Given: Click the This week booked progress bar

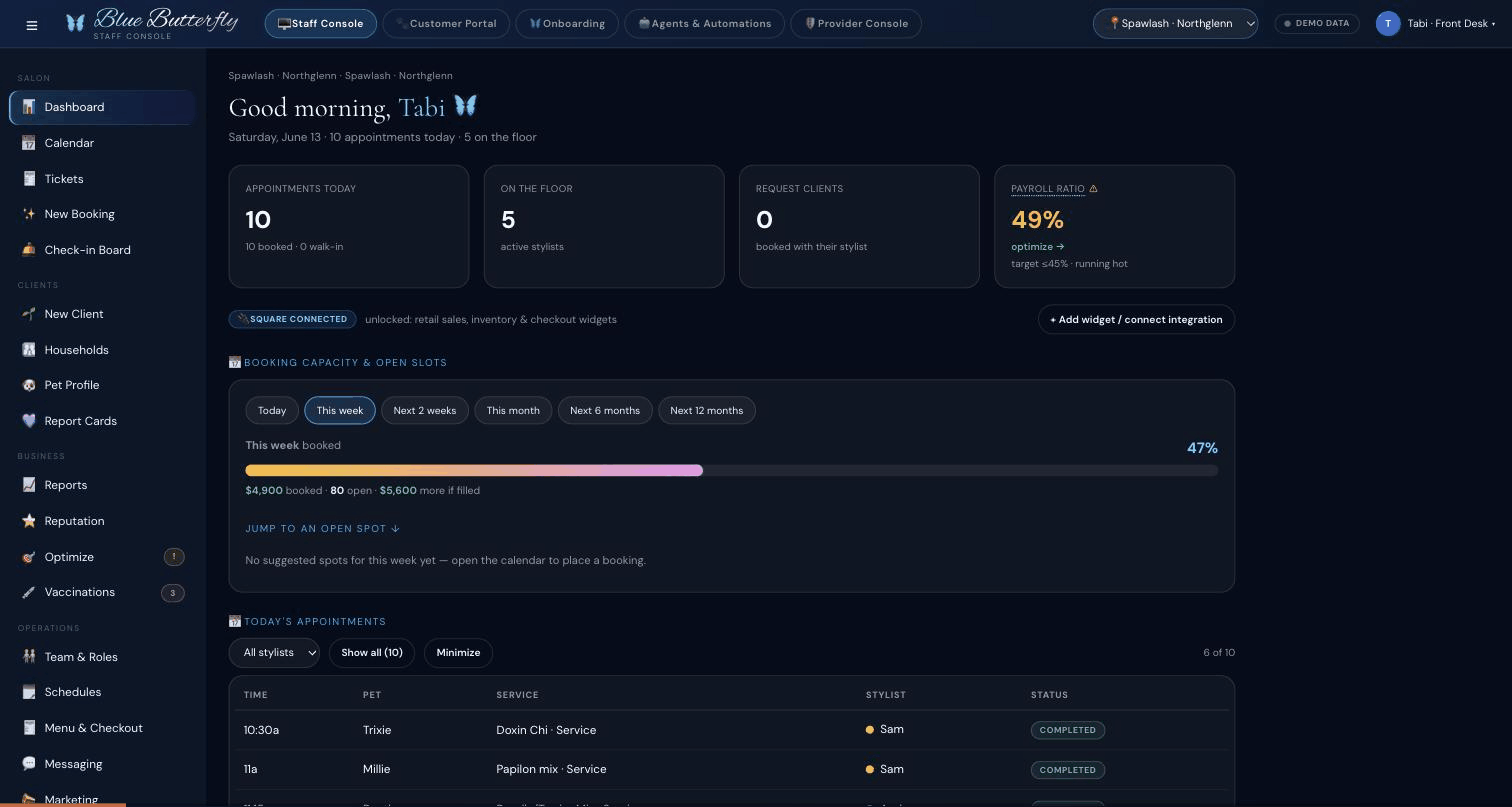Looking at the screenshot, I should [x=732, y=470].
